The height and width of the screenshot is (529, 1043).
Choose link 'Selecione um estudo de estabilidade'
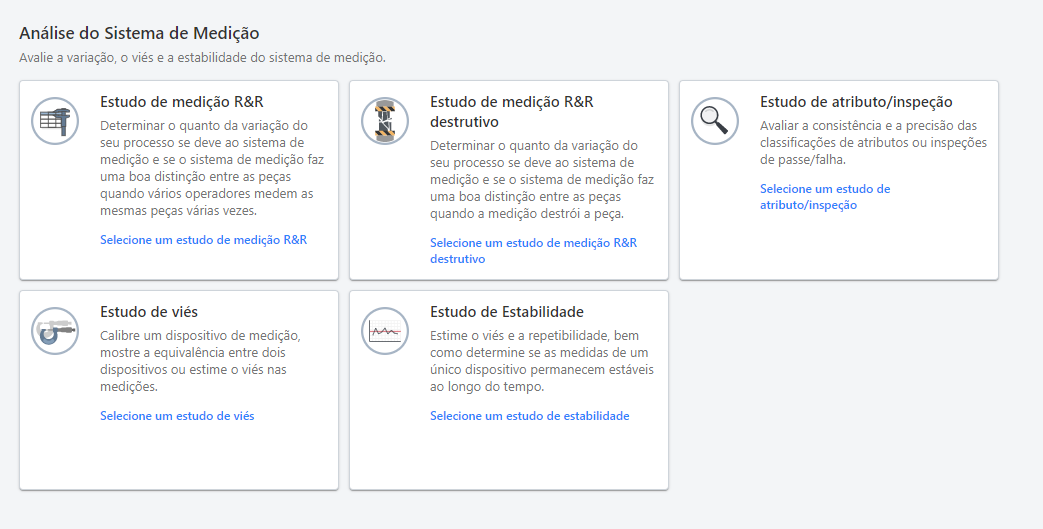click(x=529, y=415)
